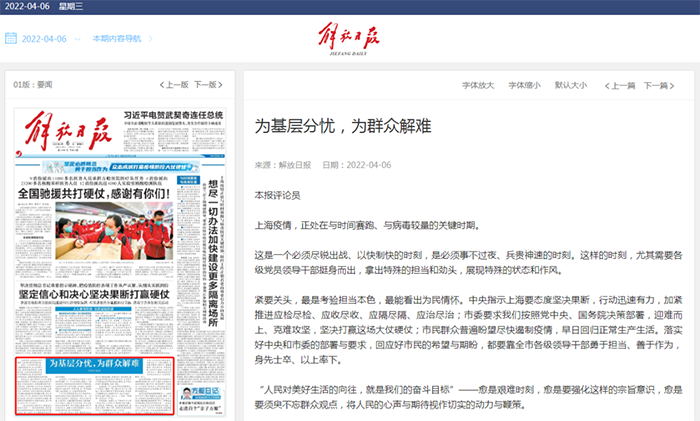Click the 解放日报 Jiefang Daily header logo

(349, 39)
